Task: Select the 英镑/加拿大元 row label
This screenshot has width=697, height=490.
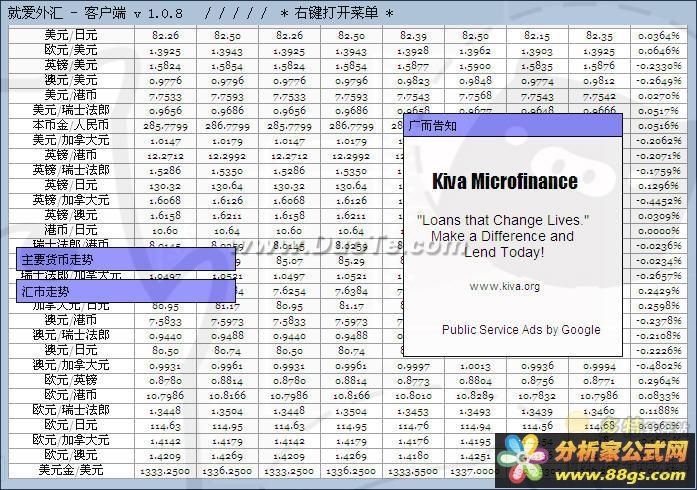Action: point(71,200)
